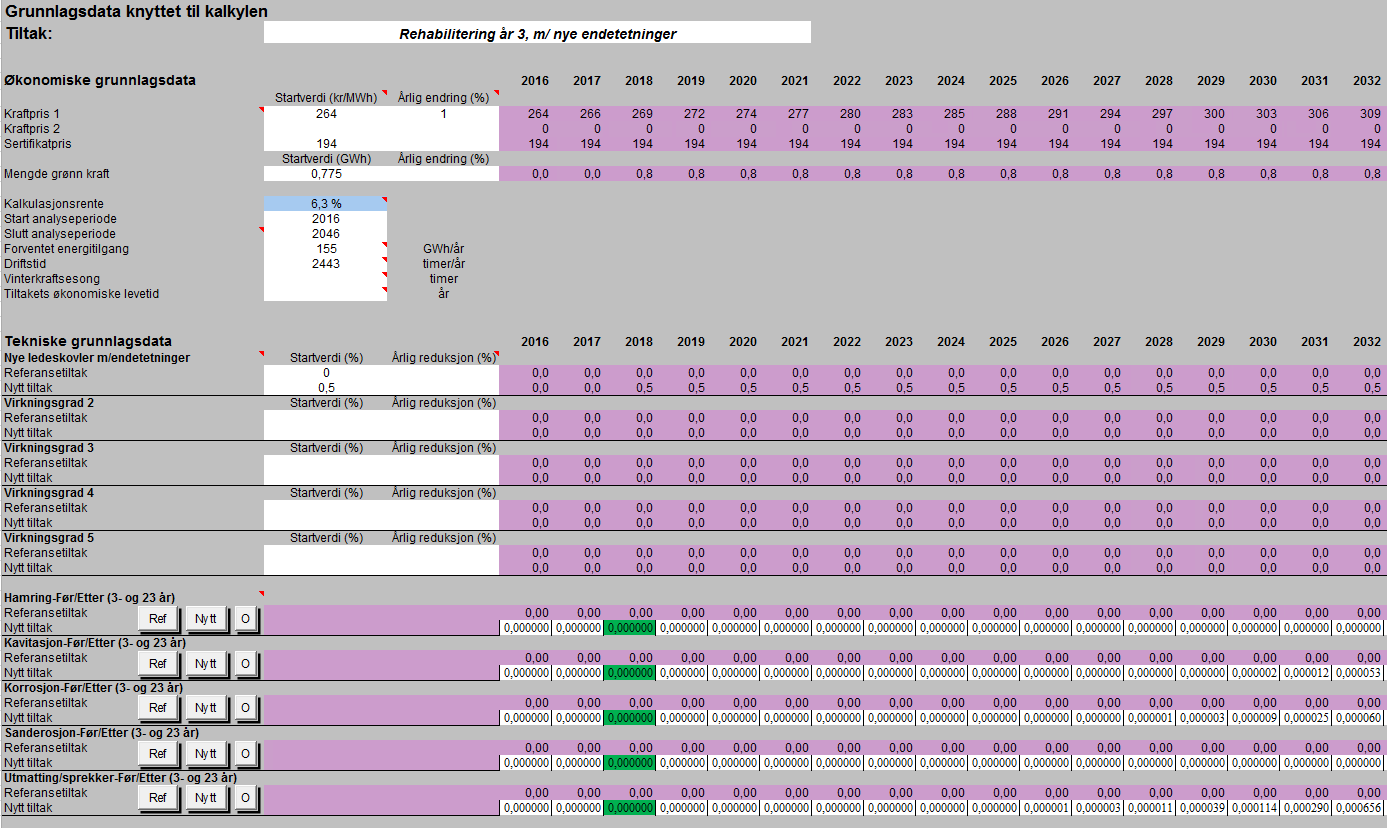Select the Mengde grønn kraft cell 0,775
Viewport: 1387px width, 828px height.
[325, 174]
